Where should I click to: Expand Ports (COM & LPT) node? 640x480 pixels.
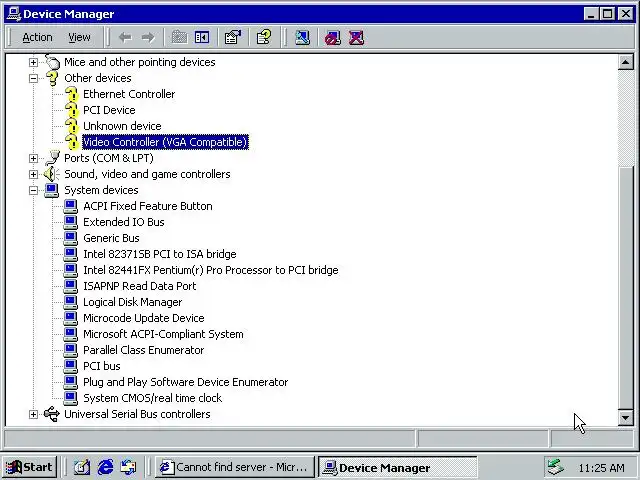[33, 158]
